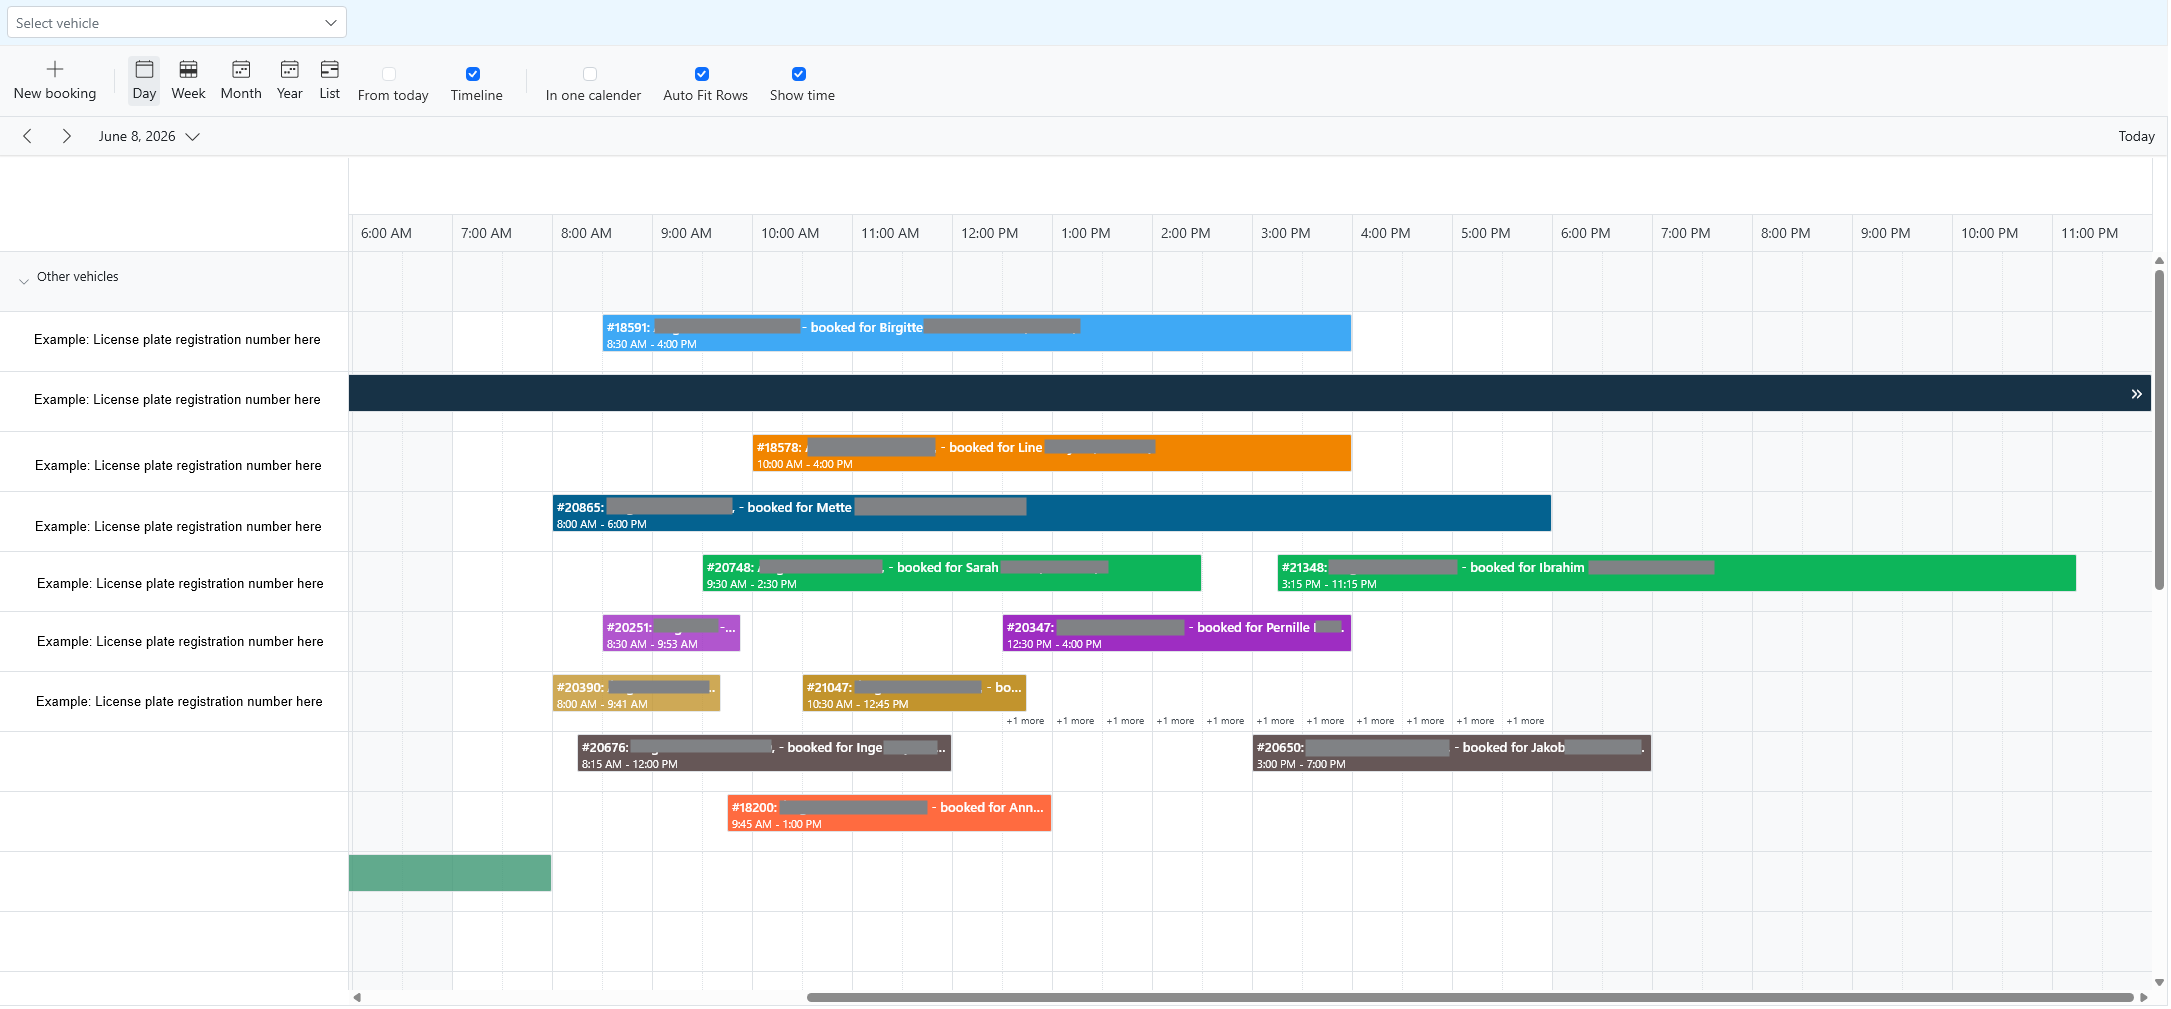
Task: Toggle the Auto Fit Rows checkbox
Action: [x=702, y=74]
